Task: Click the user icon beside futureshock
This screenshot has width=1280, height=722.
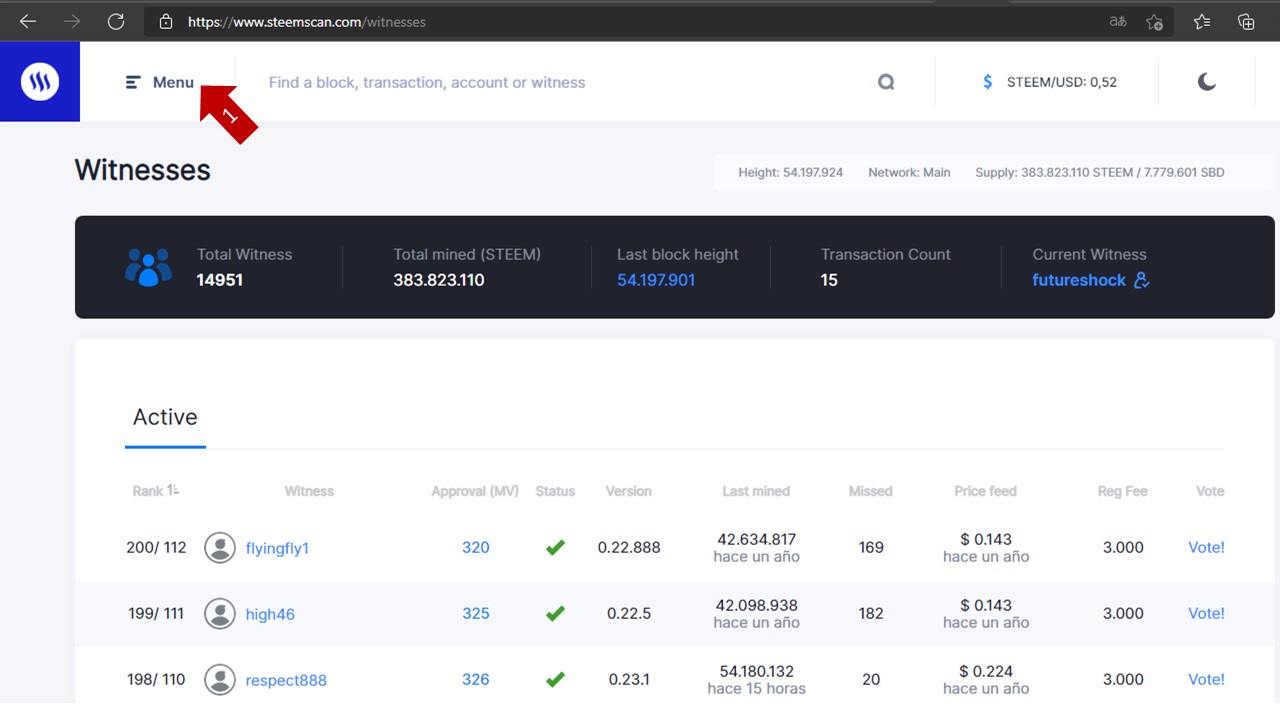Action: tap(1142, 280)
